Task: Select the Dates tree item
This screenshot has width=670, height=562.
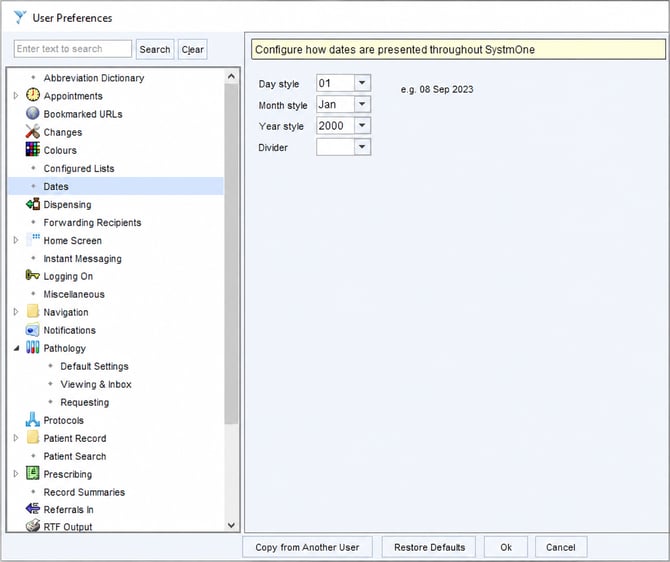Action: (x=115, y=186)
